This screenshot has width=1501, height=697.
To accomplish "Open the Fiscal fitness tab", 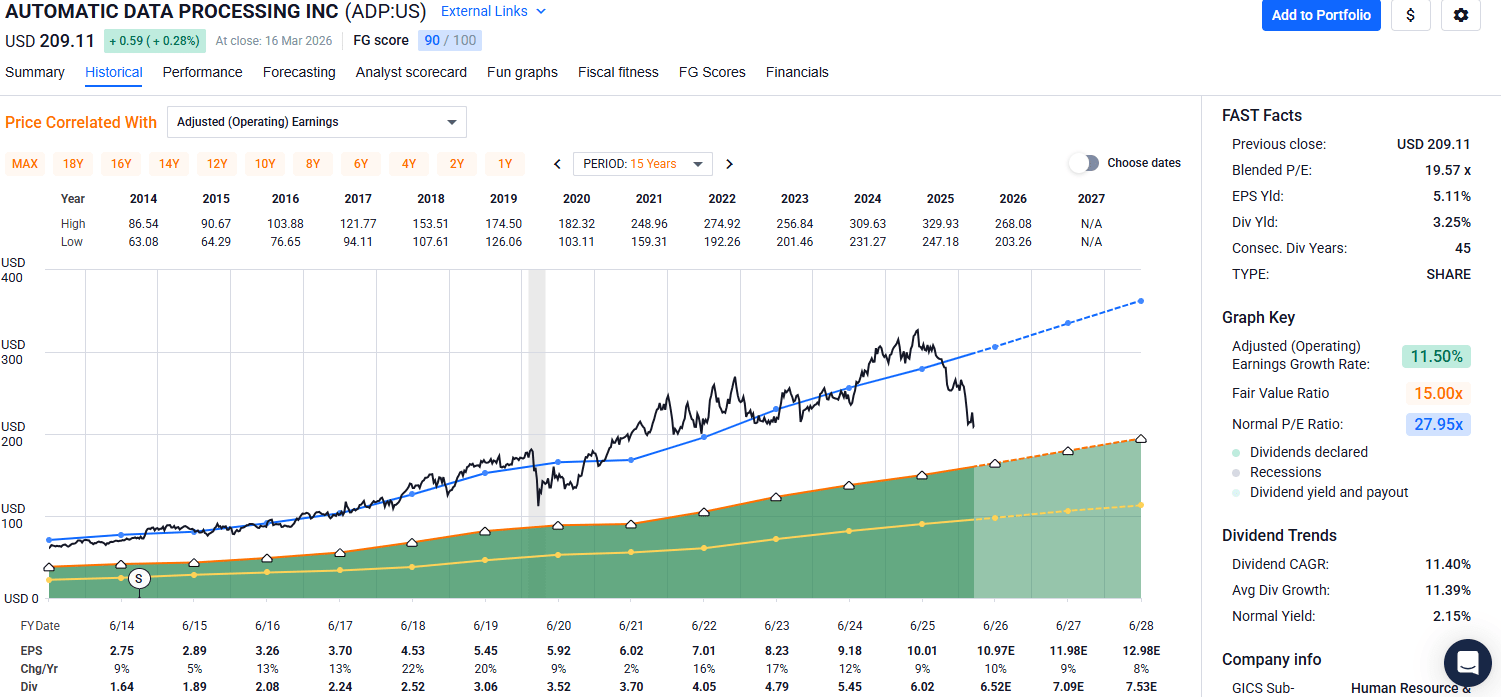I will pyautogui.click(x=618, y=72).
